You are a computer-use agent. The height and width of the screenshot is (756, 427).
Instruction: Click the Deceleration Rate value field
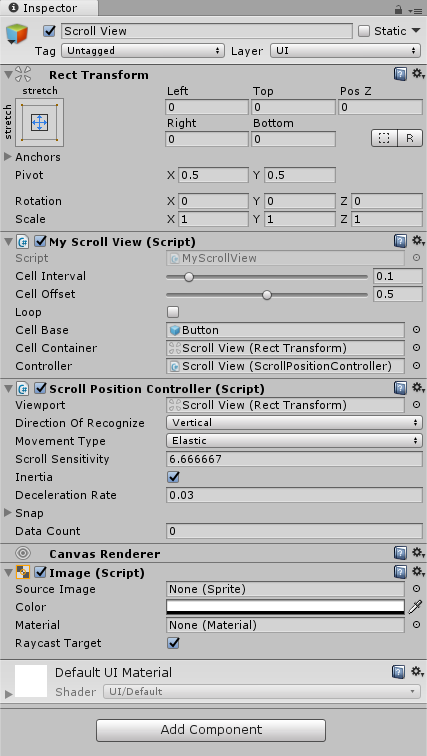[x=294, y=495]
